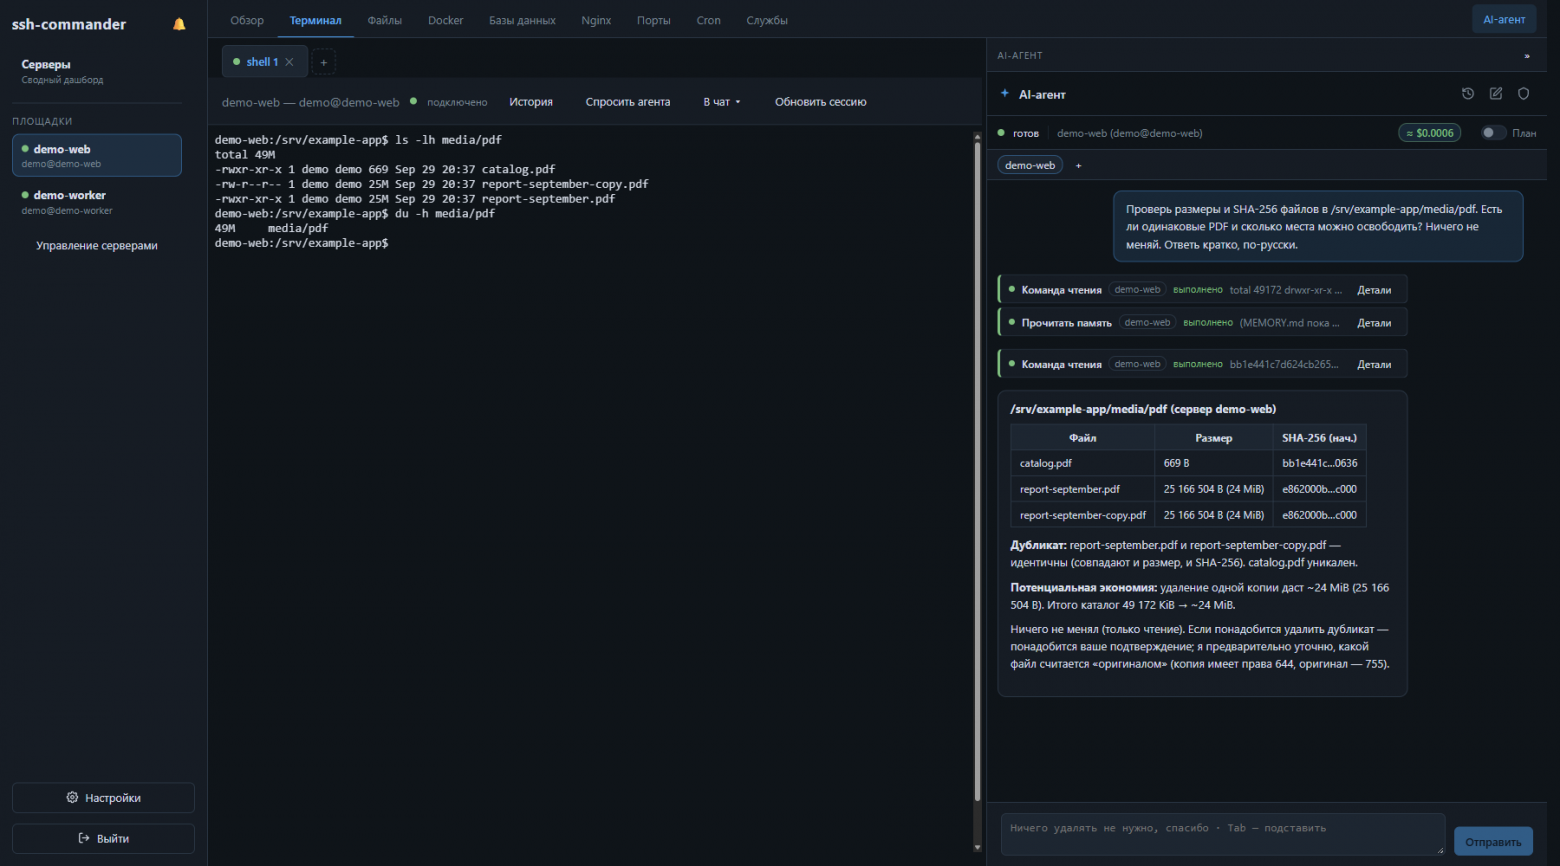This screenshot has width=1560, height=866.
Task: Expand Детали of Прочитать память step
Action: (x=1374, y=323)
